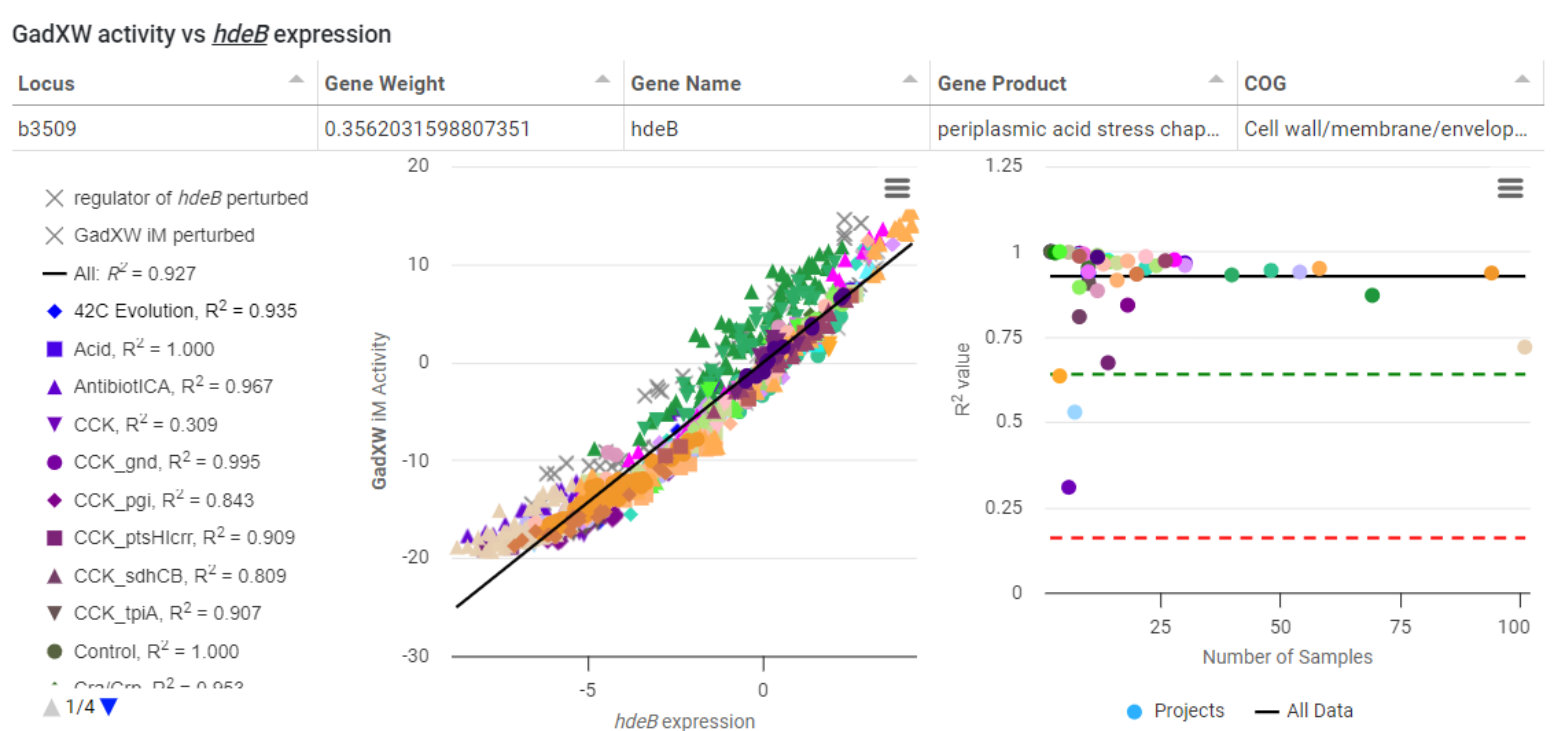Hide the Projects series in R² chart
The height and width of the screenshot is (731, 1554).
pyautogui.click(x=1175, y=711)
